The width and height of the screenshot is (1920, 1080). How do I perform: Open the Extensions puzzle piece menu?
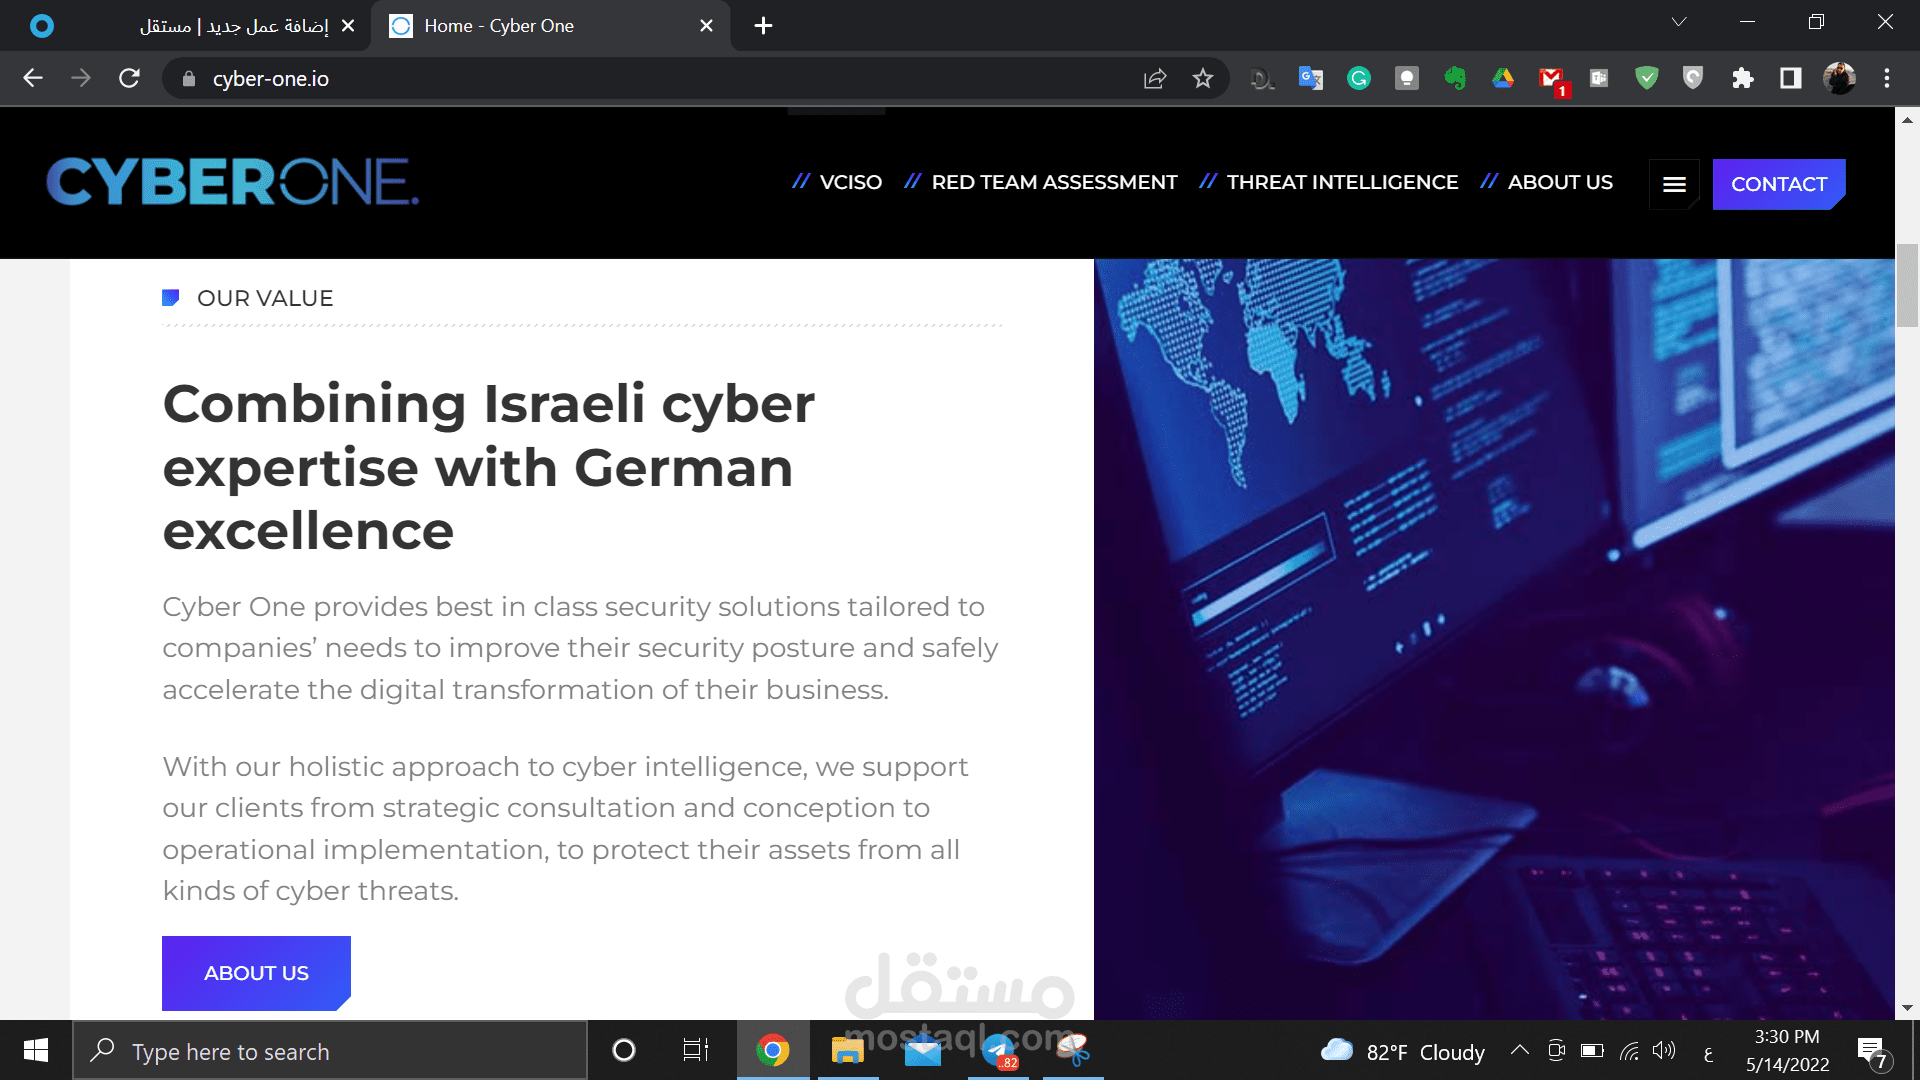[1743, 78]
